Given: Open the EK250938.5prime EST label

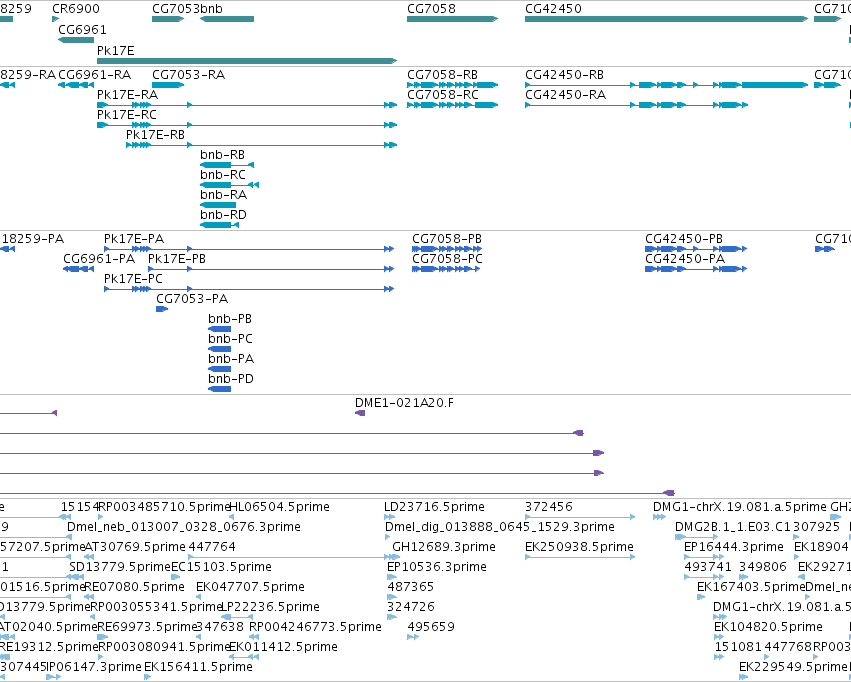Looking at the screenshot, I should click(579, 547).
